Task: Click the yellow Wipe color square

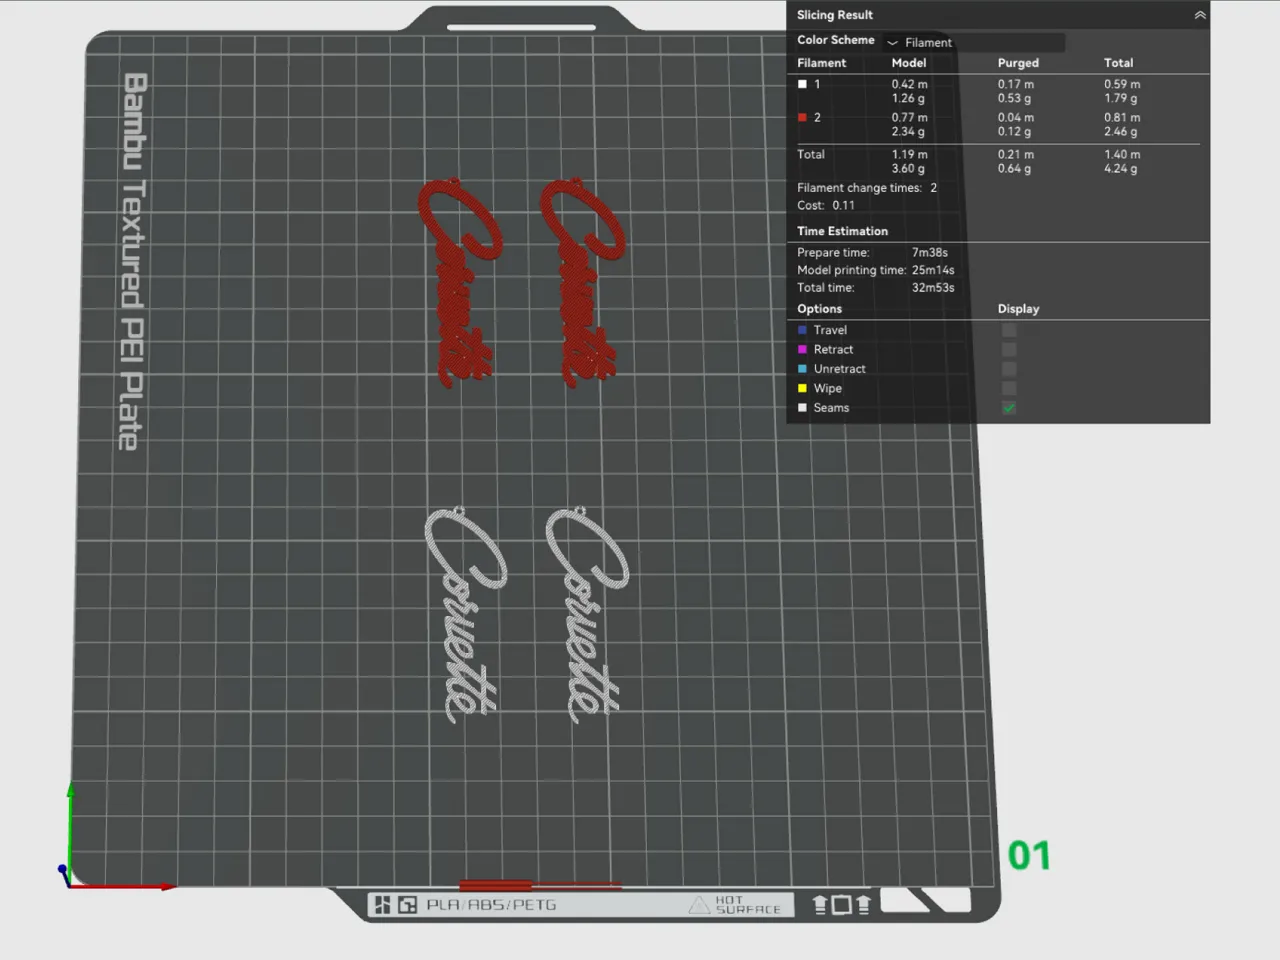Action: pos(802,388)
